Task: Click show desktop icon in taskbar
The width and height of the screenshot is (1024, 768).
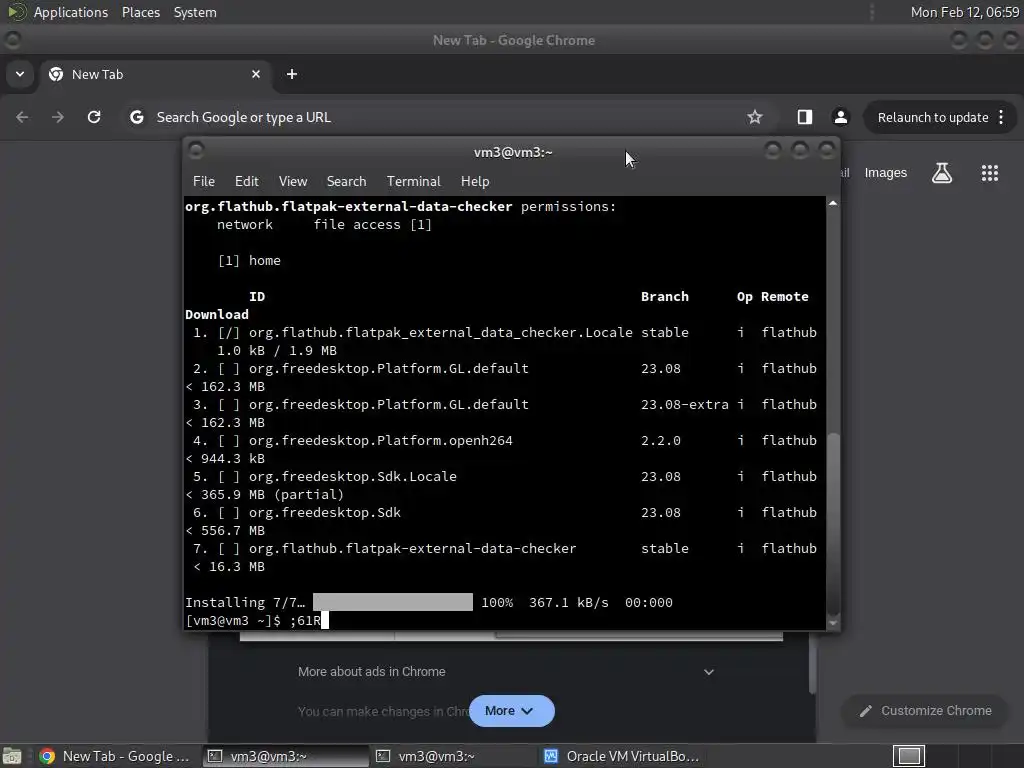Action: coord(12,756)
